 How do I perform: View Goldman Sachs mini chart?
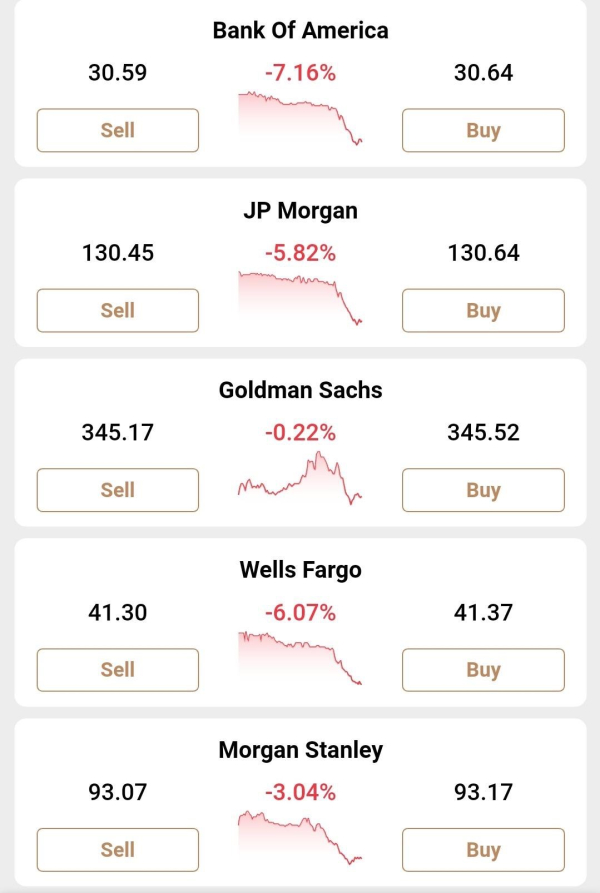(300, 478)
